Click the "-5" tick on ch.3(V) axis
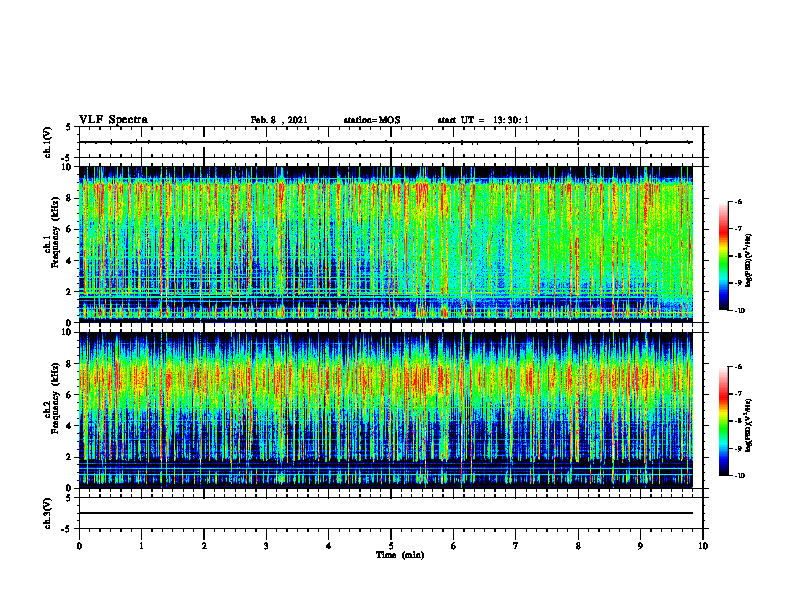The height and width of the screenshot is (612, 792). click(x=67, y=529)
